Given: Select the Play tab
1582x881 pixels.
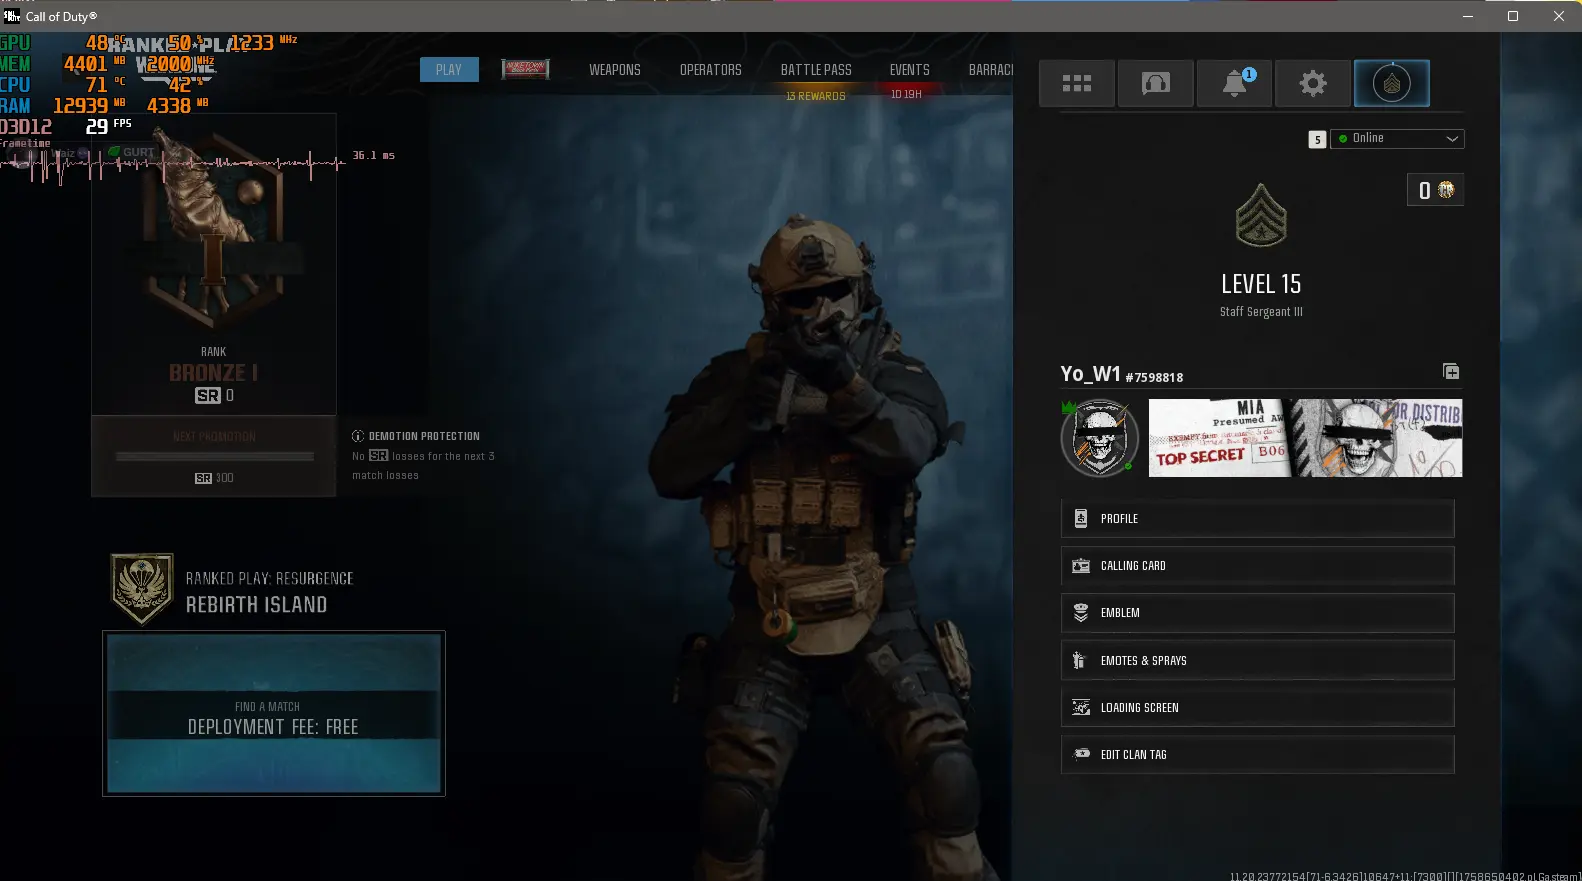Looking at the screenshot, I should point(449,70).
